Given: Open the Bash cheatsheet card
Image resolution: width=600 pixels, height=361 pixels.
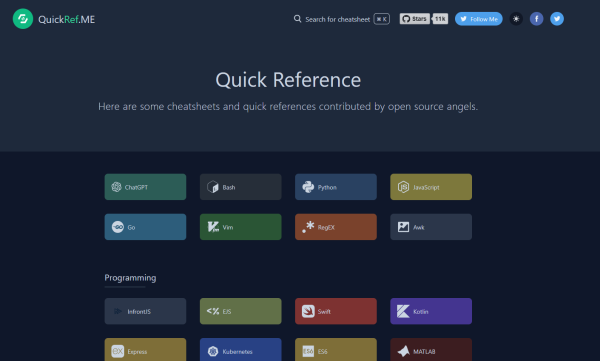Looking at the screenshot, I should [x=241, y=187].
